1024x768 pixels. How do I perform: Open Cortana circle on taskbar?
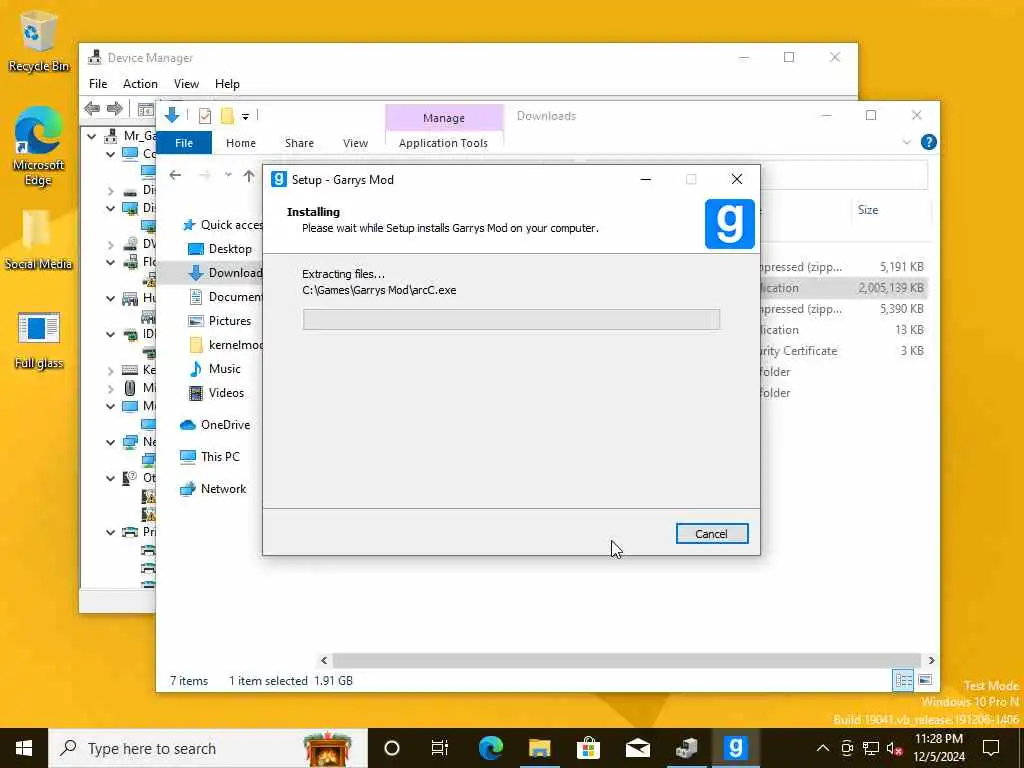coord(392,748)
